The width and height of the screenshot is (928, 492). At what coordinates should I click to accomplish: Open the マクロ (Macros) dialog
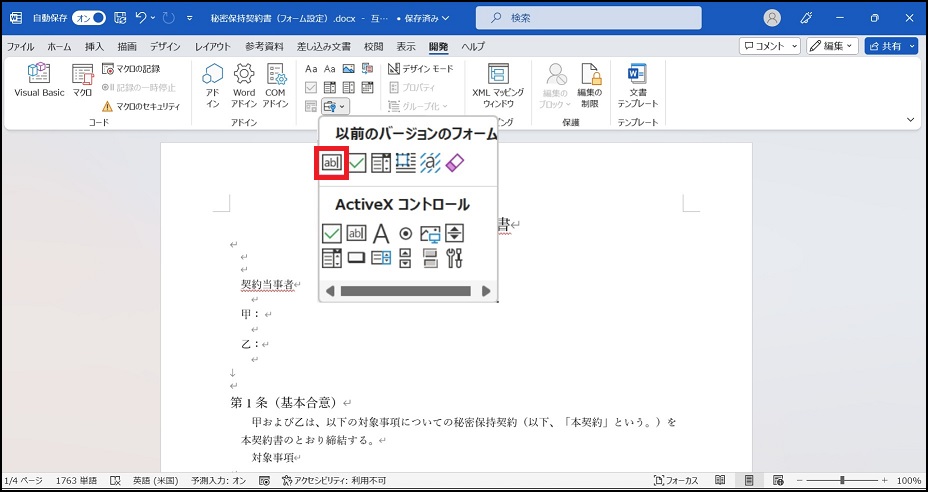82,81
